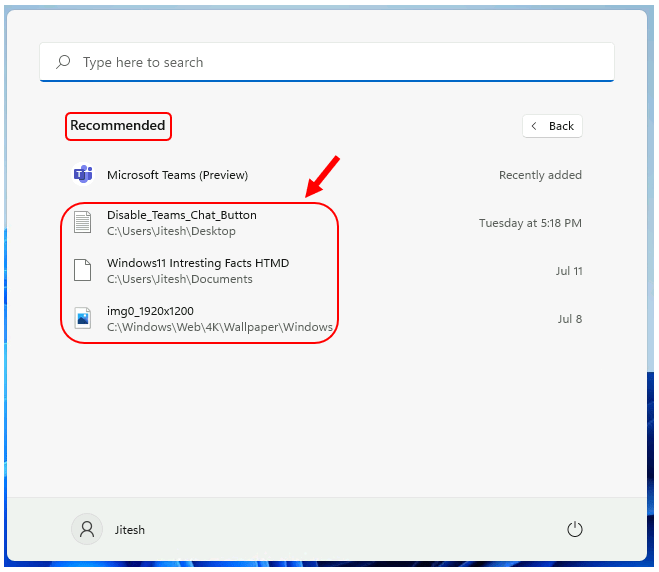This screenshot has height=572, width=659.
Task: Go back with the Back button
Action: 552,126
